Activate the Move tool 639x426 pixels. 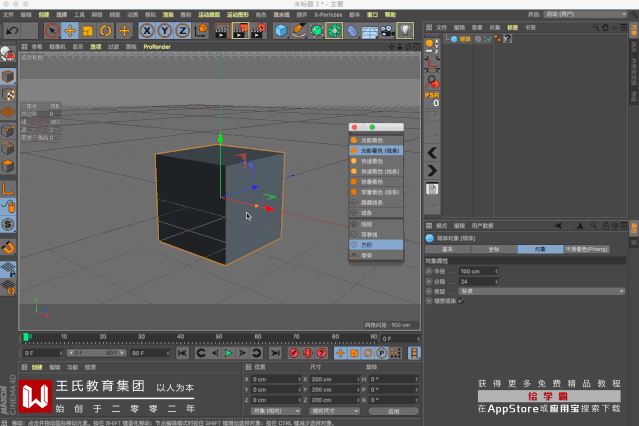[x=70, y=31]
